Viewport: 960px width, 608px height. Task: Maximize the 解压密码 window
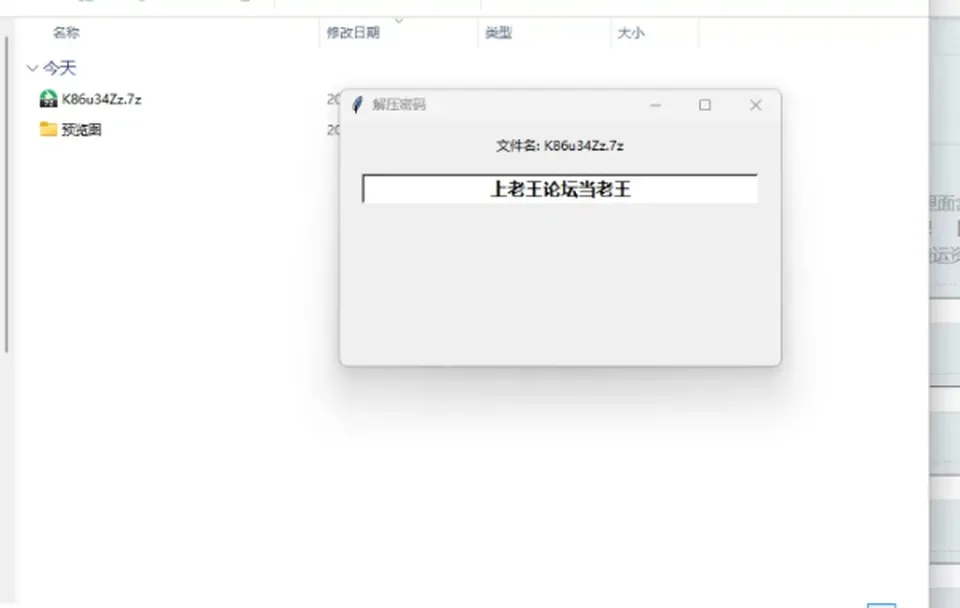pyautogui.click(x=705, y=105)
